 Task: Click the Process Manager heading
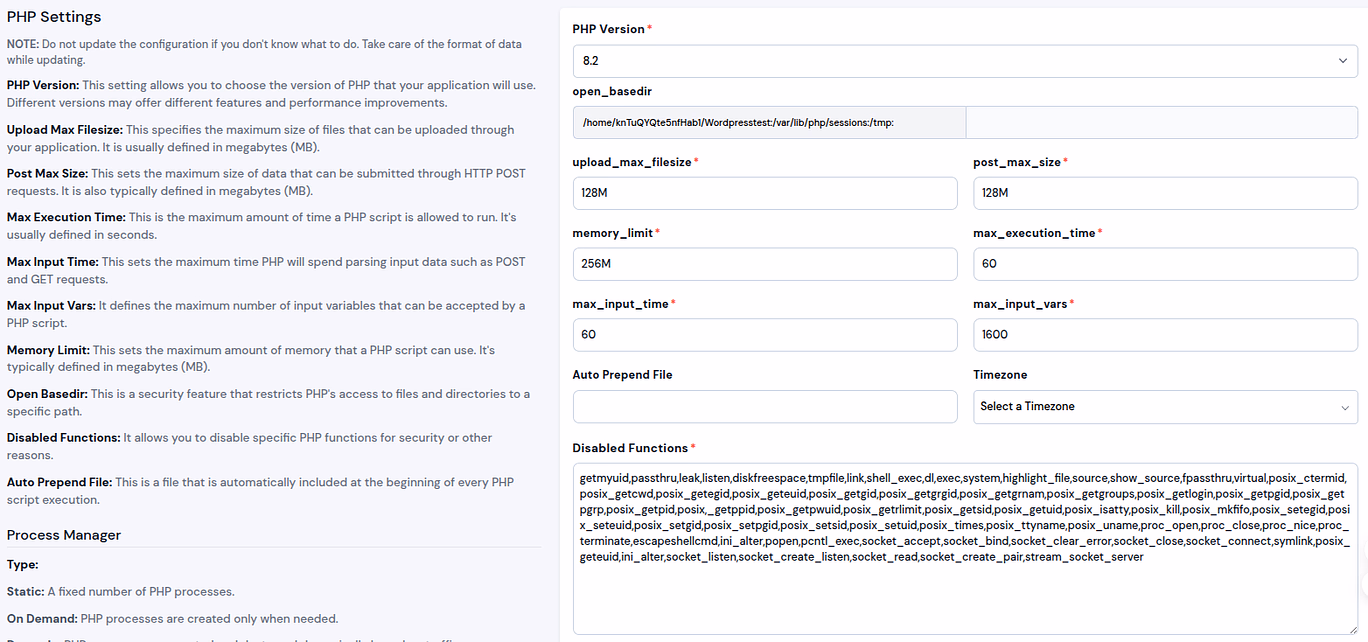tap(64, 535)
